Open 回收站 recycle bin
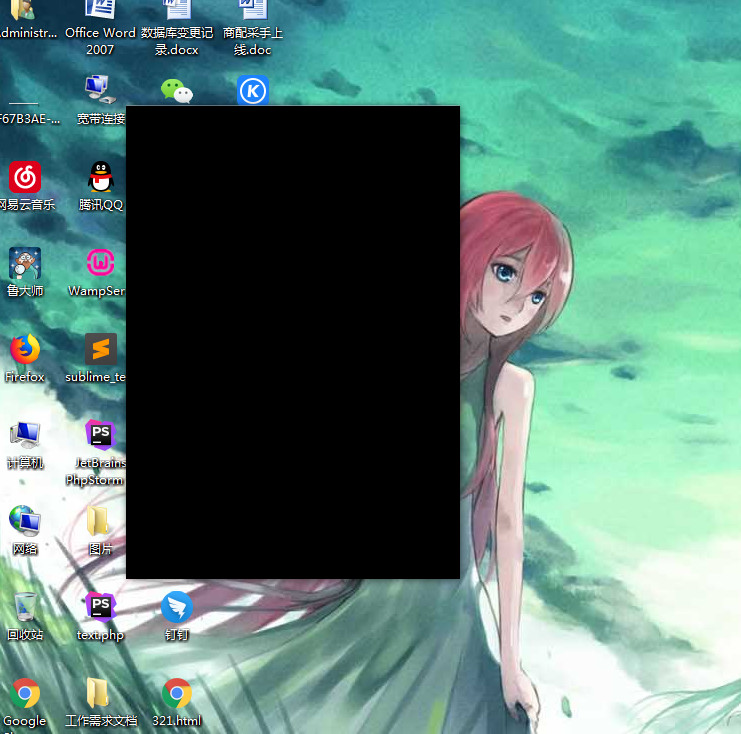 click(x=25, y=607)
